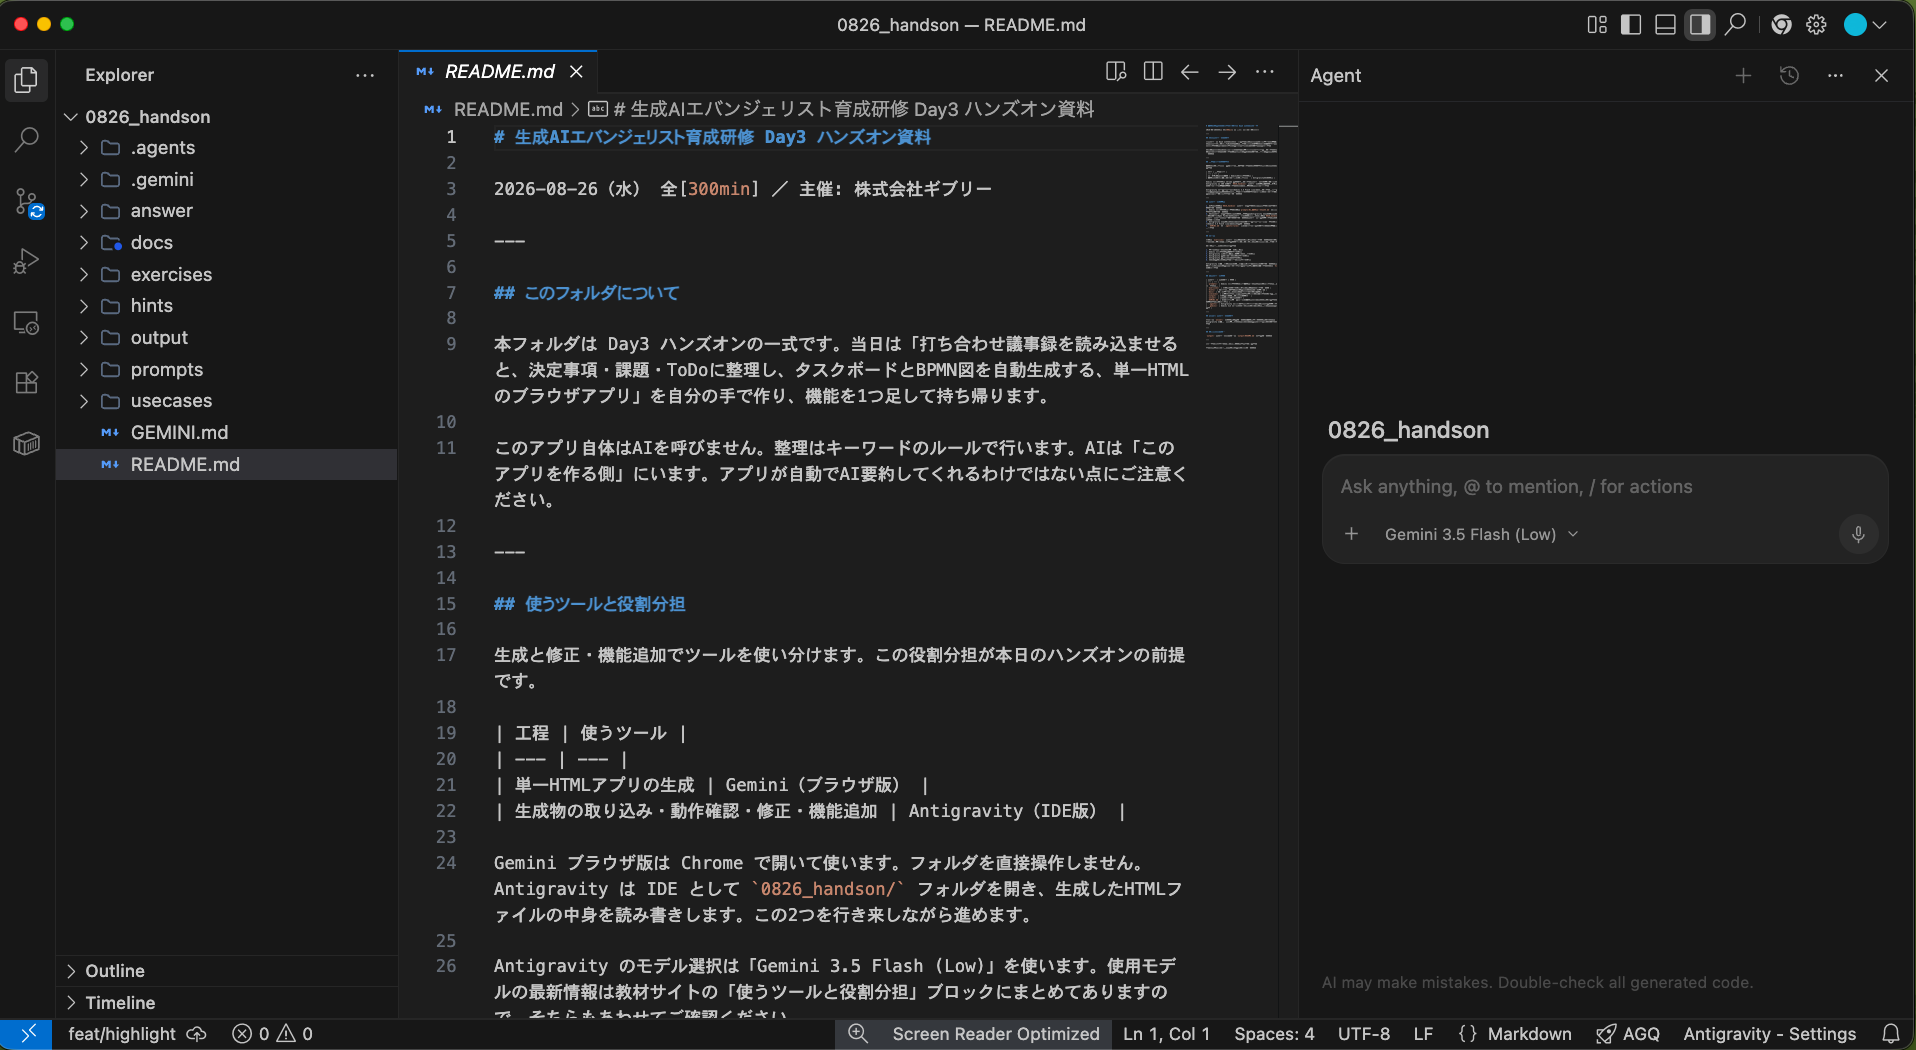1916x1050 pixels.
Task: Open the notifications bell in status bar
Action: pyautogui.click(x=1891, y=1034)
